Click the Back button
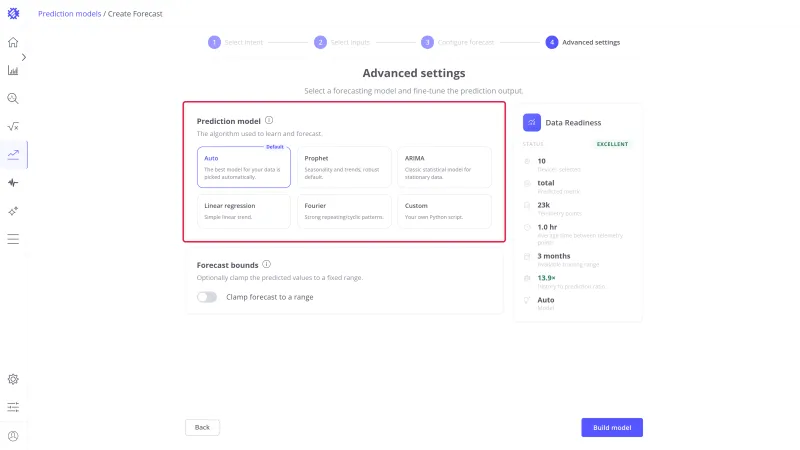 [x=203, y=428]
